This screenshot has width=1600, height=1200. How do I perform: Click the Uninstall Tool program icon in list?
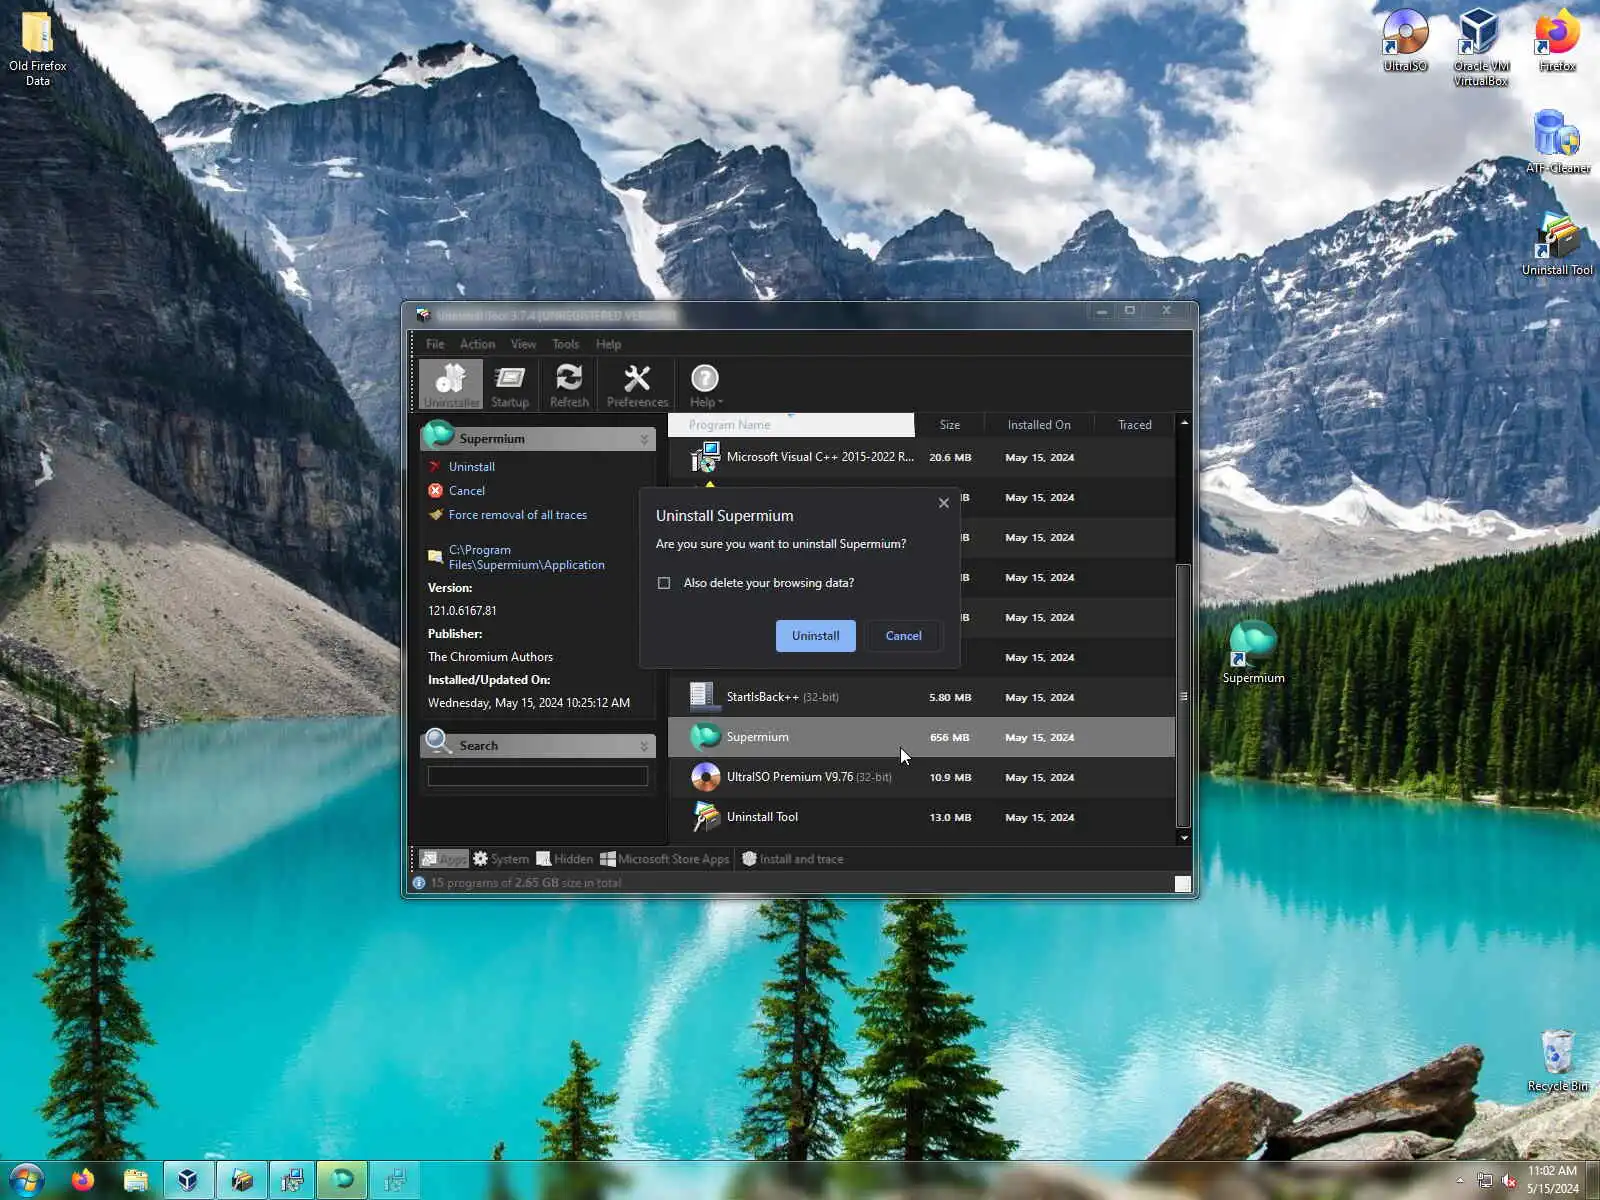705,817
